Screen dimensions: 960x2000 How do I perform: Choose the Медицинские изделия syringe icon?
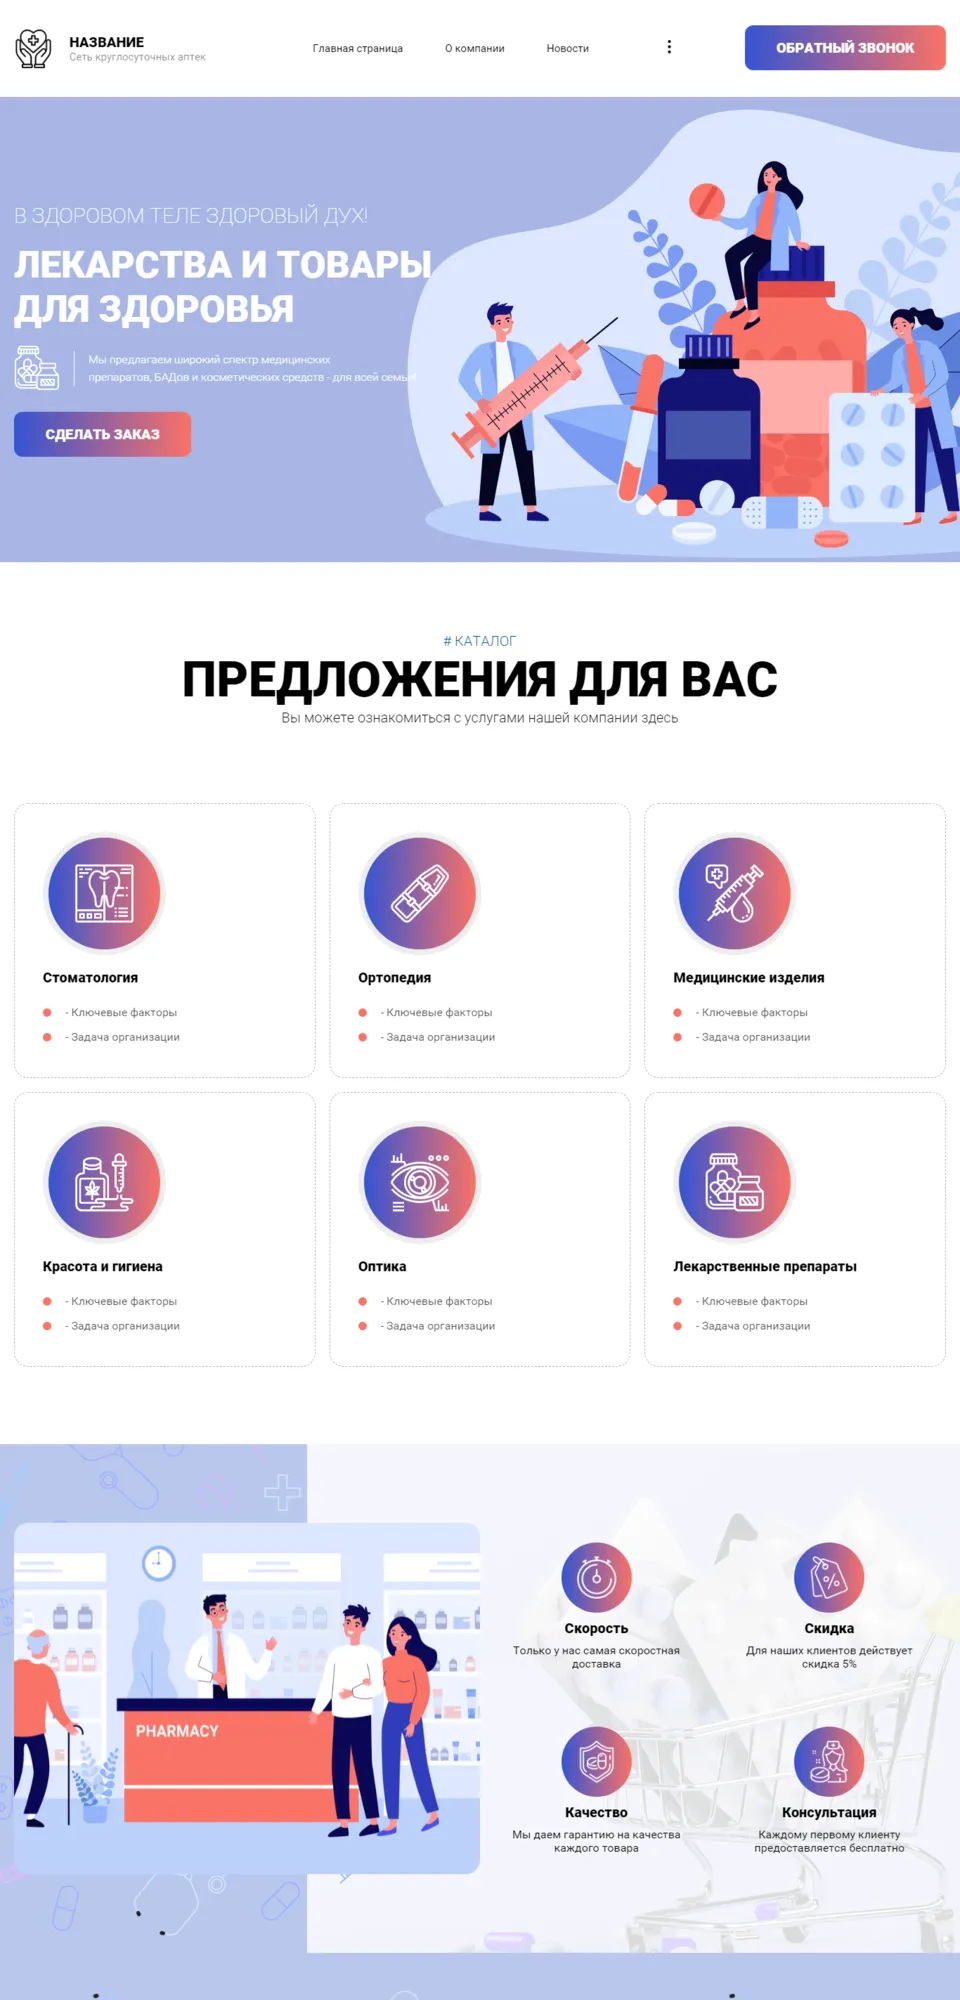pyautogui.click(x=735, y=893)
